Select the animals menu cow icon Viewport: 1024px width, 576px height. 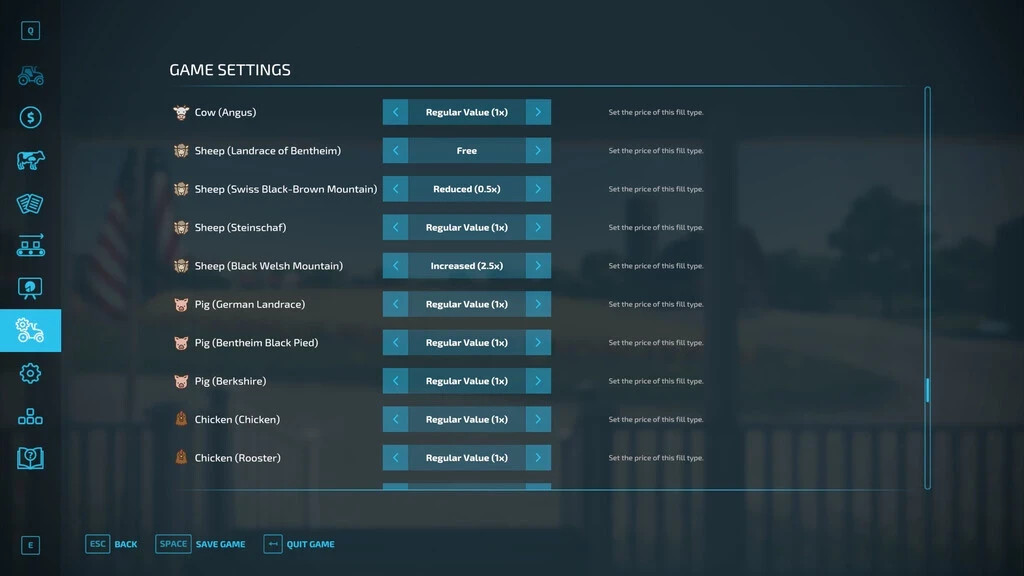(30, 158)
